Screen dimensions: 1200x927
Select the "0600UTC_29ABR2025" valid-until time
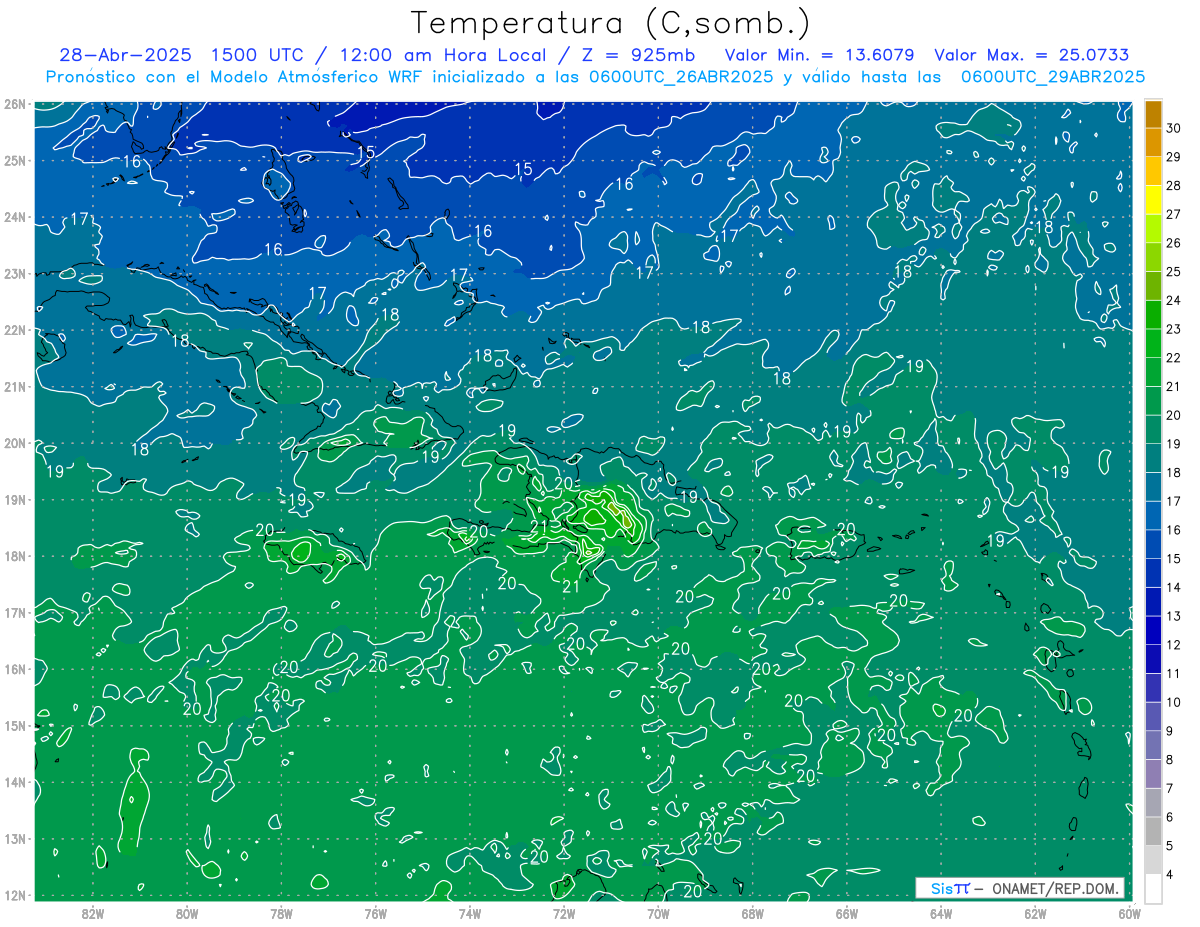tap(1053, 77)
